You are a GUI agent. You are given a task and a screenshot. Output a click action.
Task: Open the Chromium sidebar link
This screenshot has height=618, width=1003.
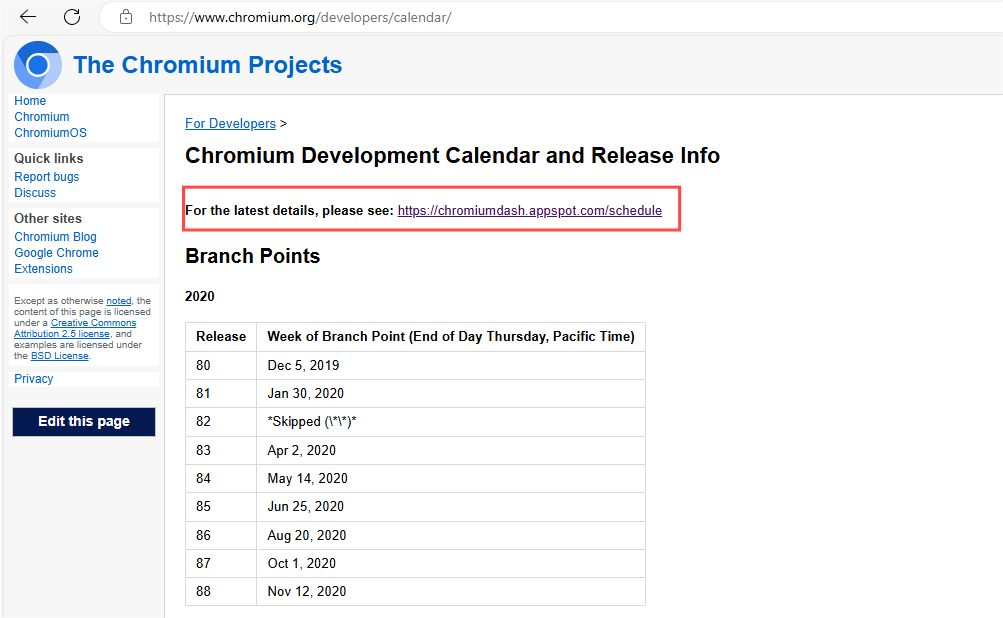coord(42,117)
